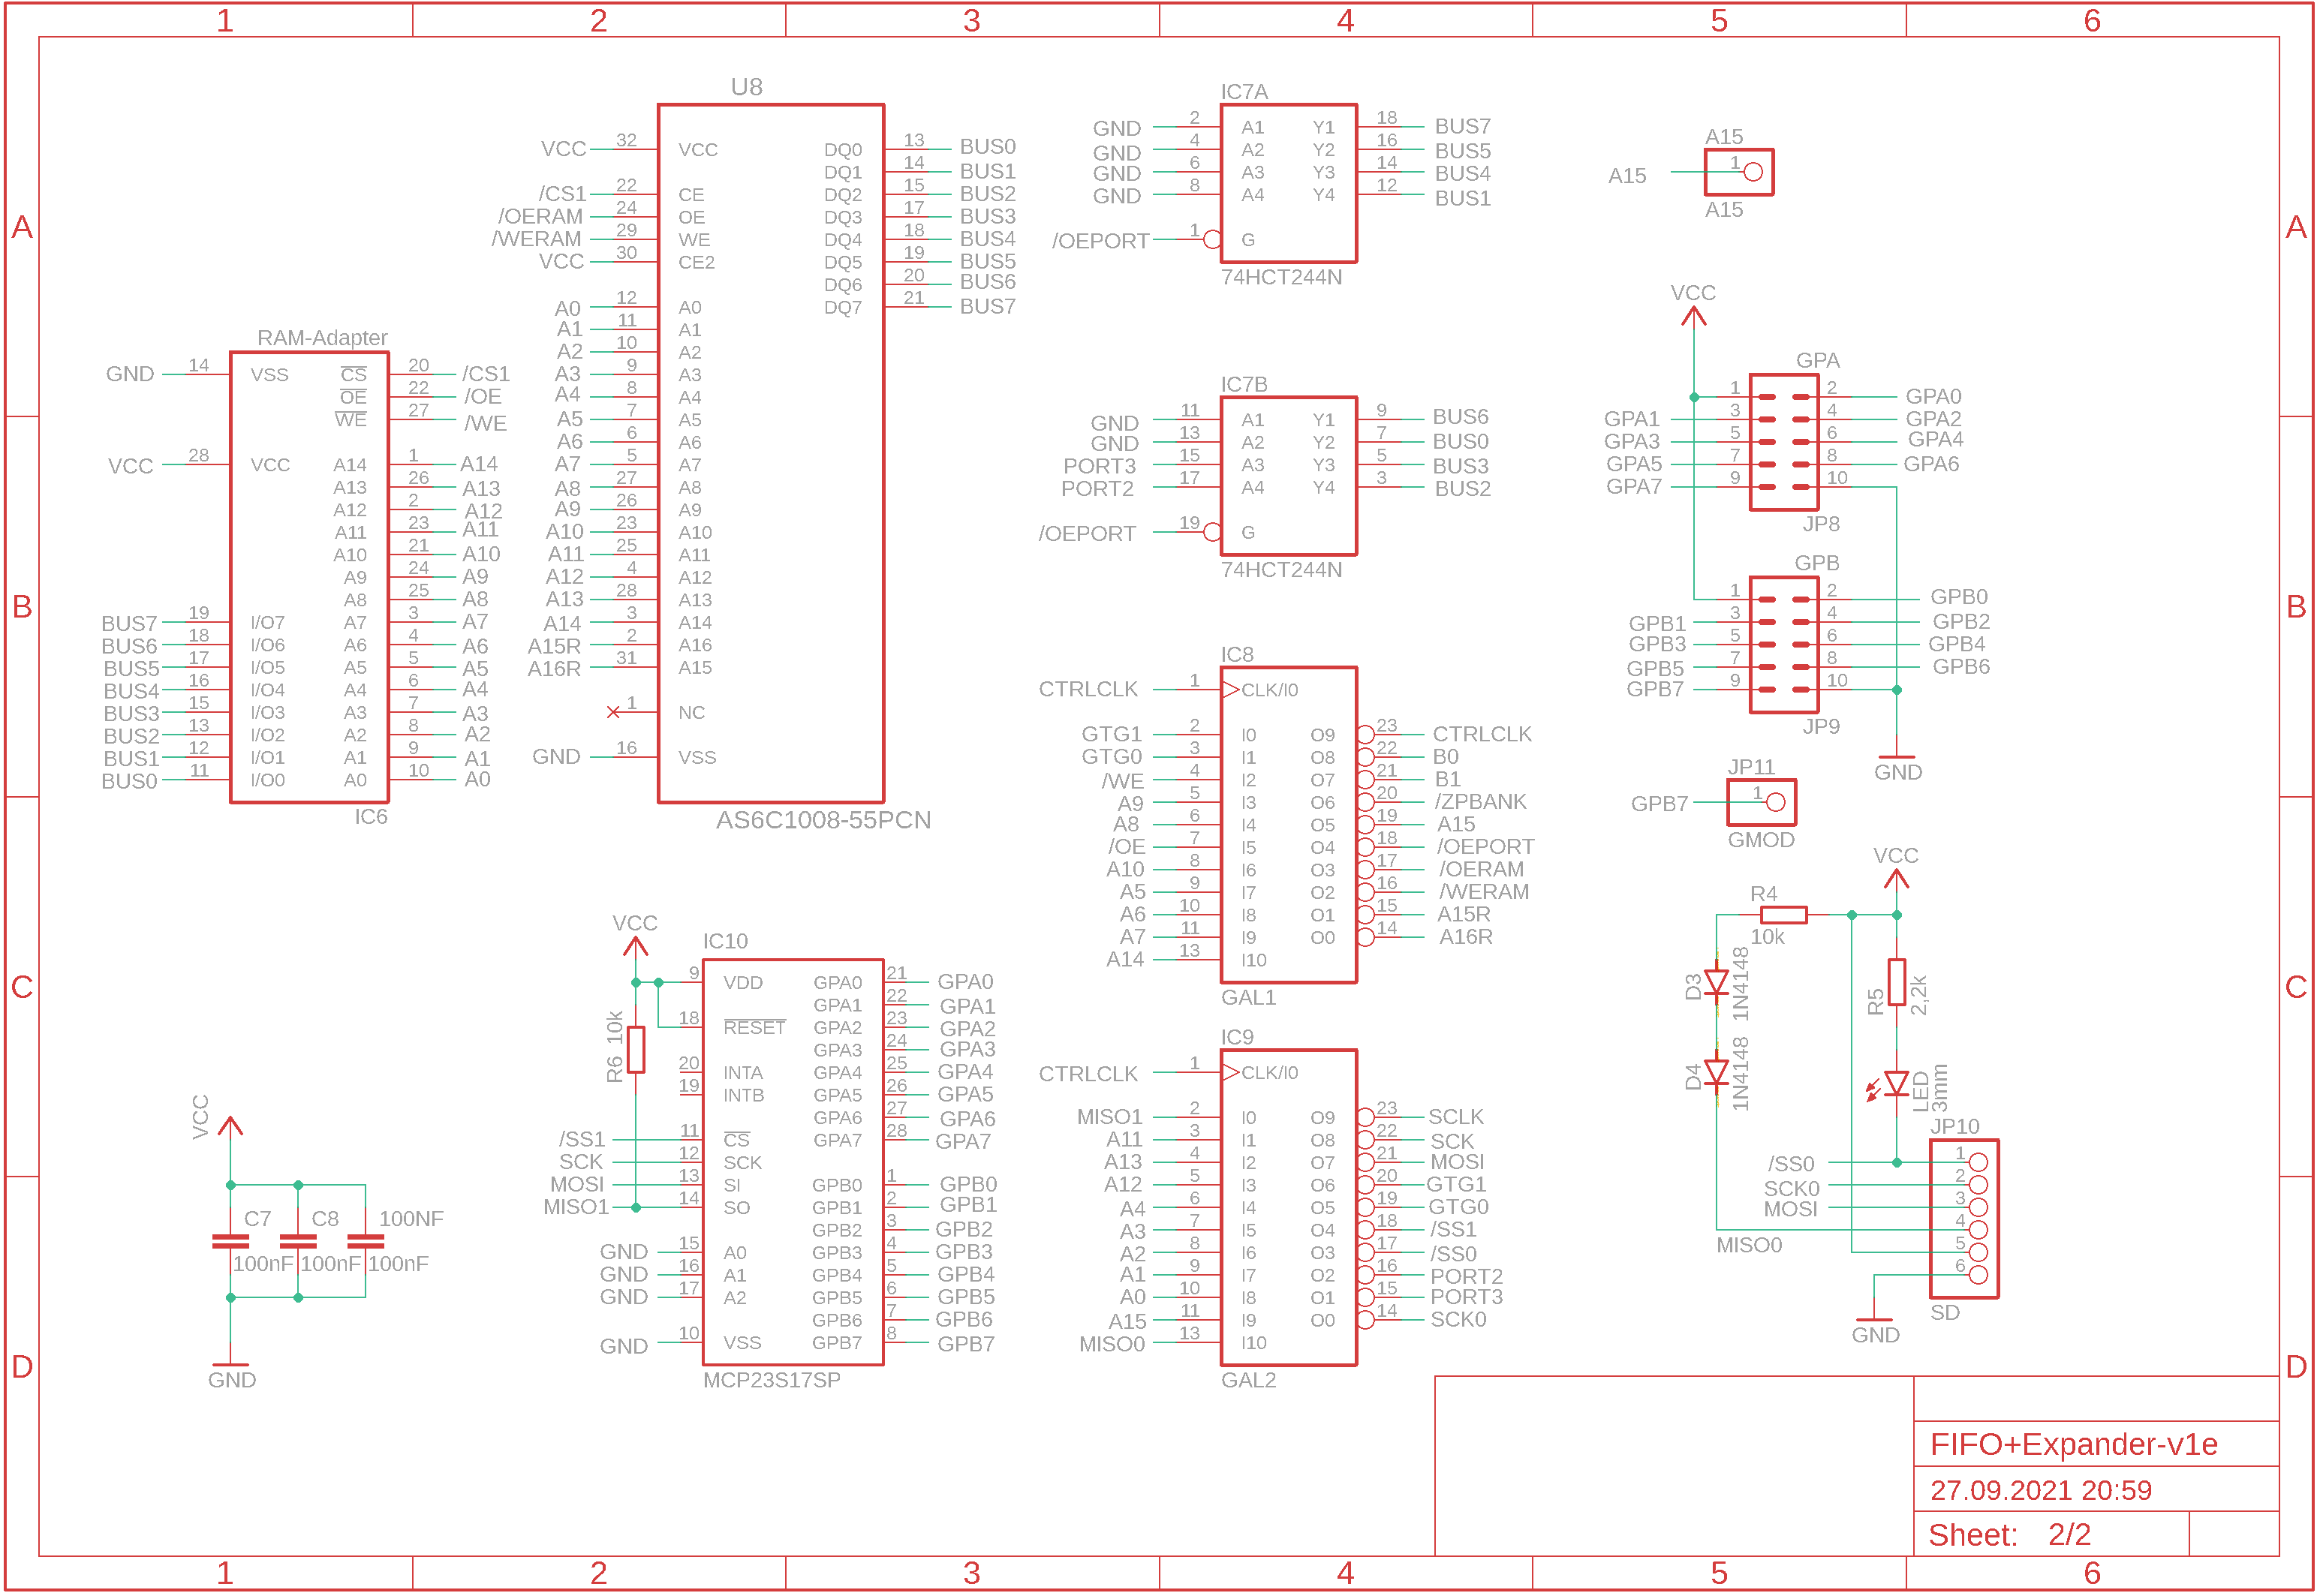Click the /OERAM label left of U8
The width and height of the screenshot is (2317, 1596).
541,216
